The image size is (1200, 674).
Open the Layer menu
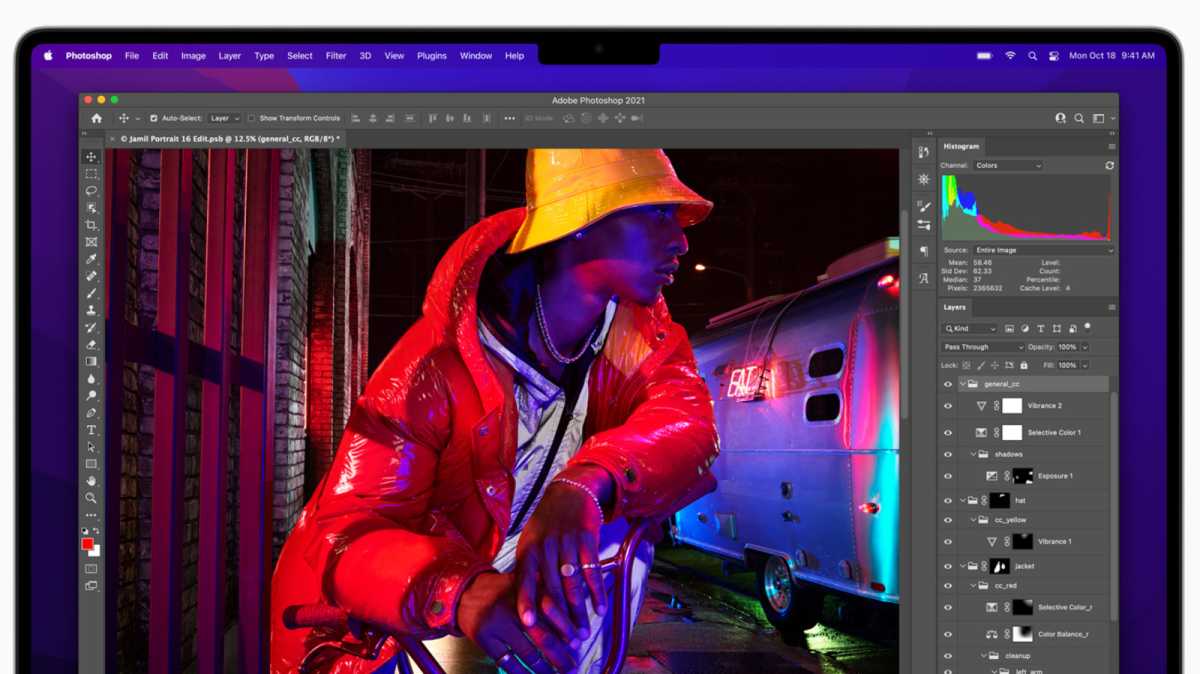tap(230, 56)
